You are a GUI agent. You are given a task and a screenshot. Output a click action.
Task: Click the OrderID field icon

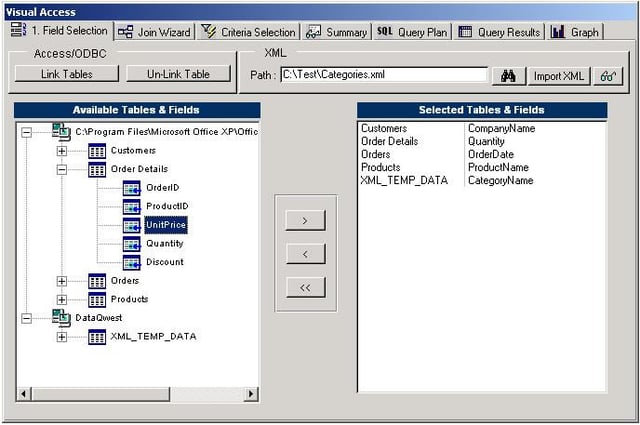(x=131, y=188)
